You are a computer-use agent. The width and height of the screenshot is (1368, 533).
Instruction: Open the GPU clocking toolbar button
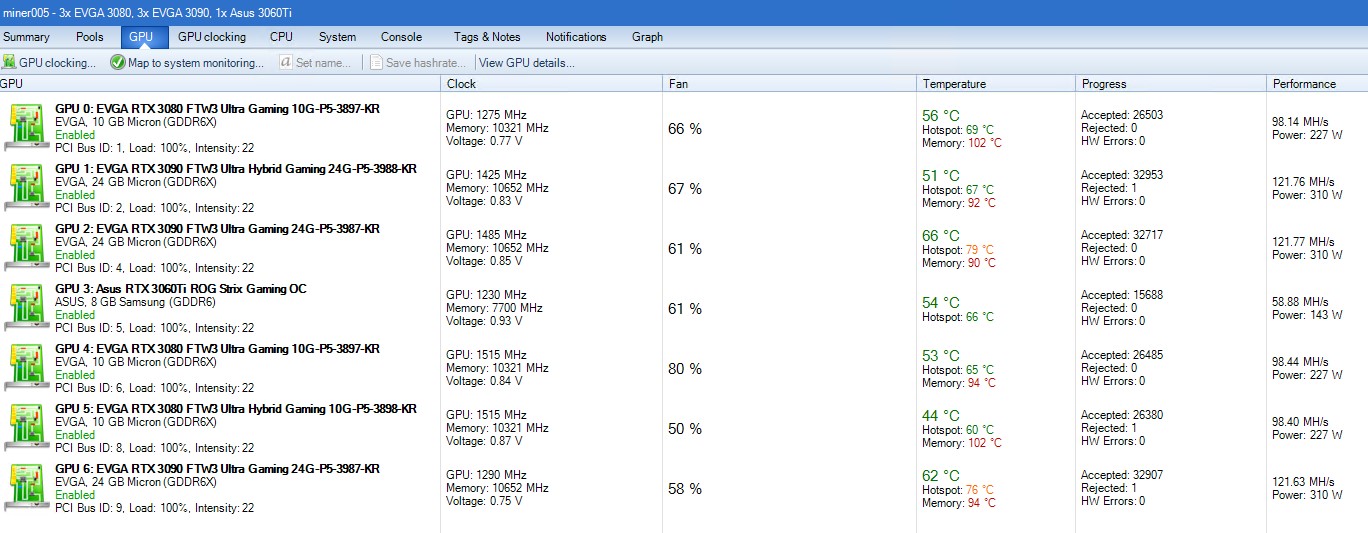(50, 63)
